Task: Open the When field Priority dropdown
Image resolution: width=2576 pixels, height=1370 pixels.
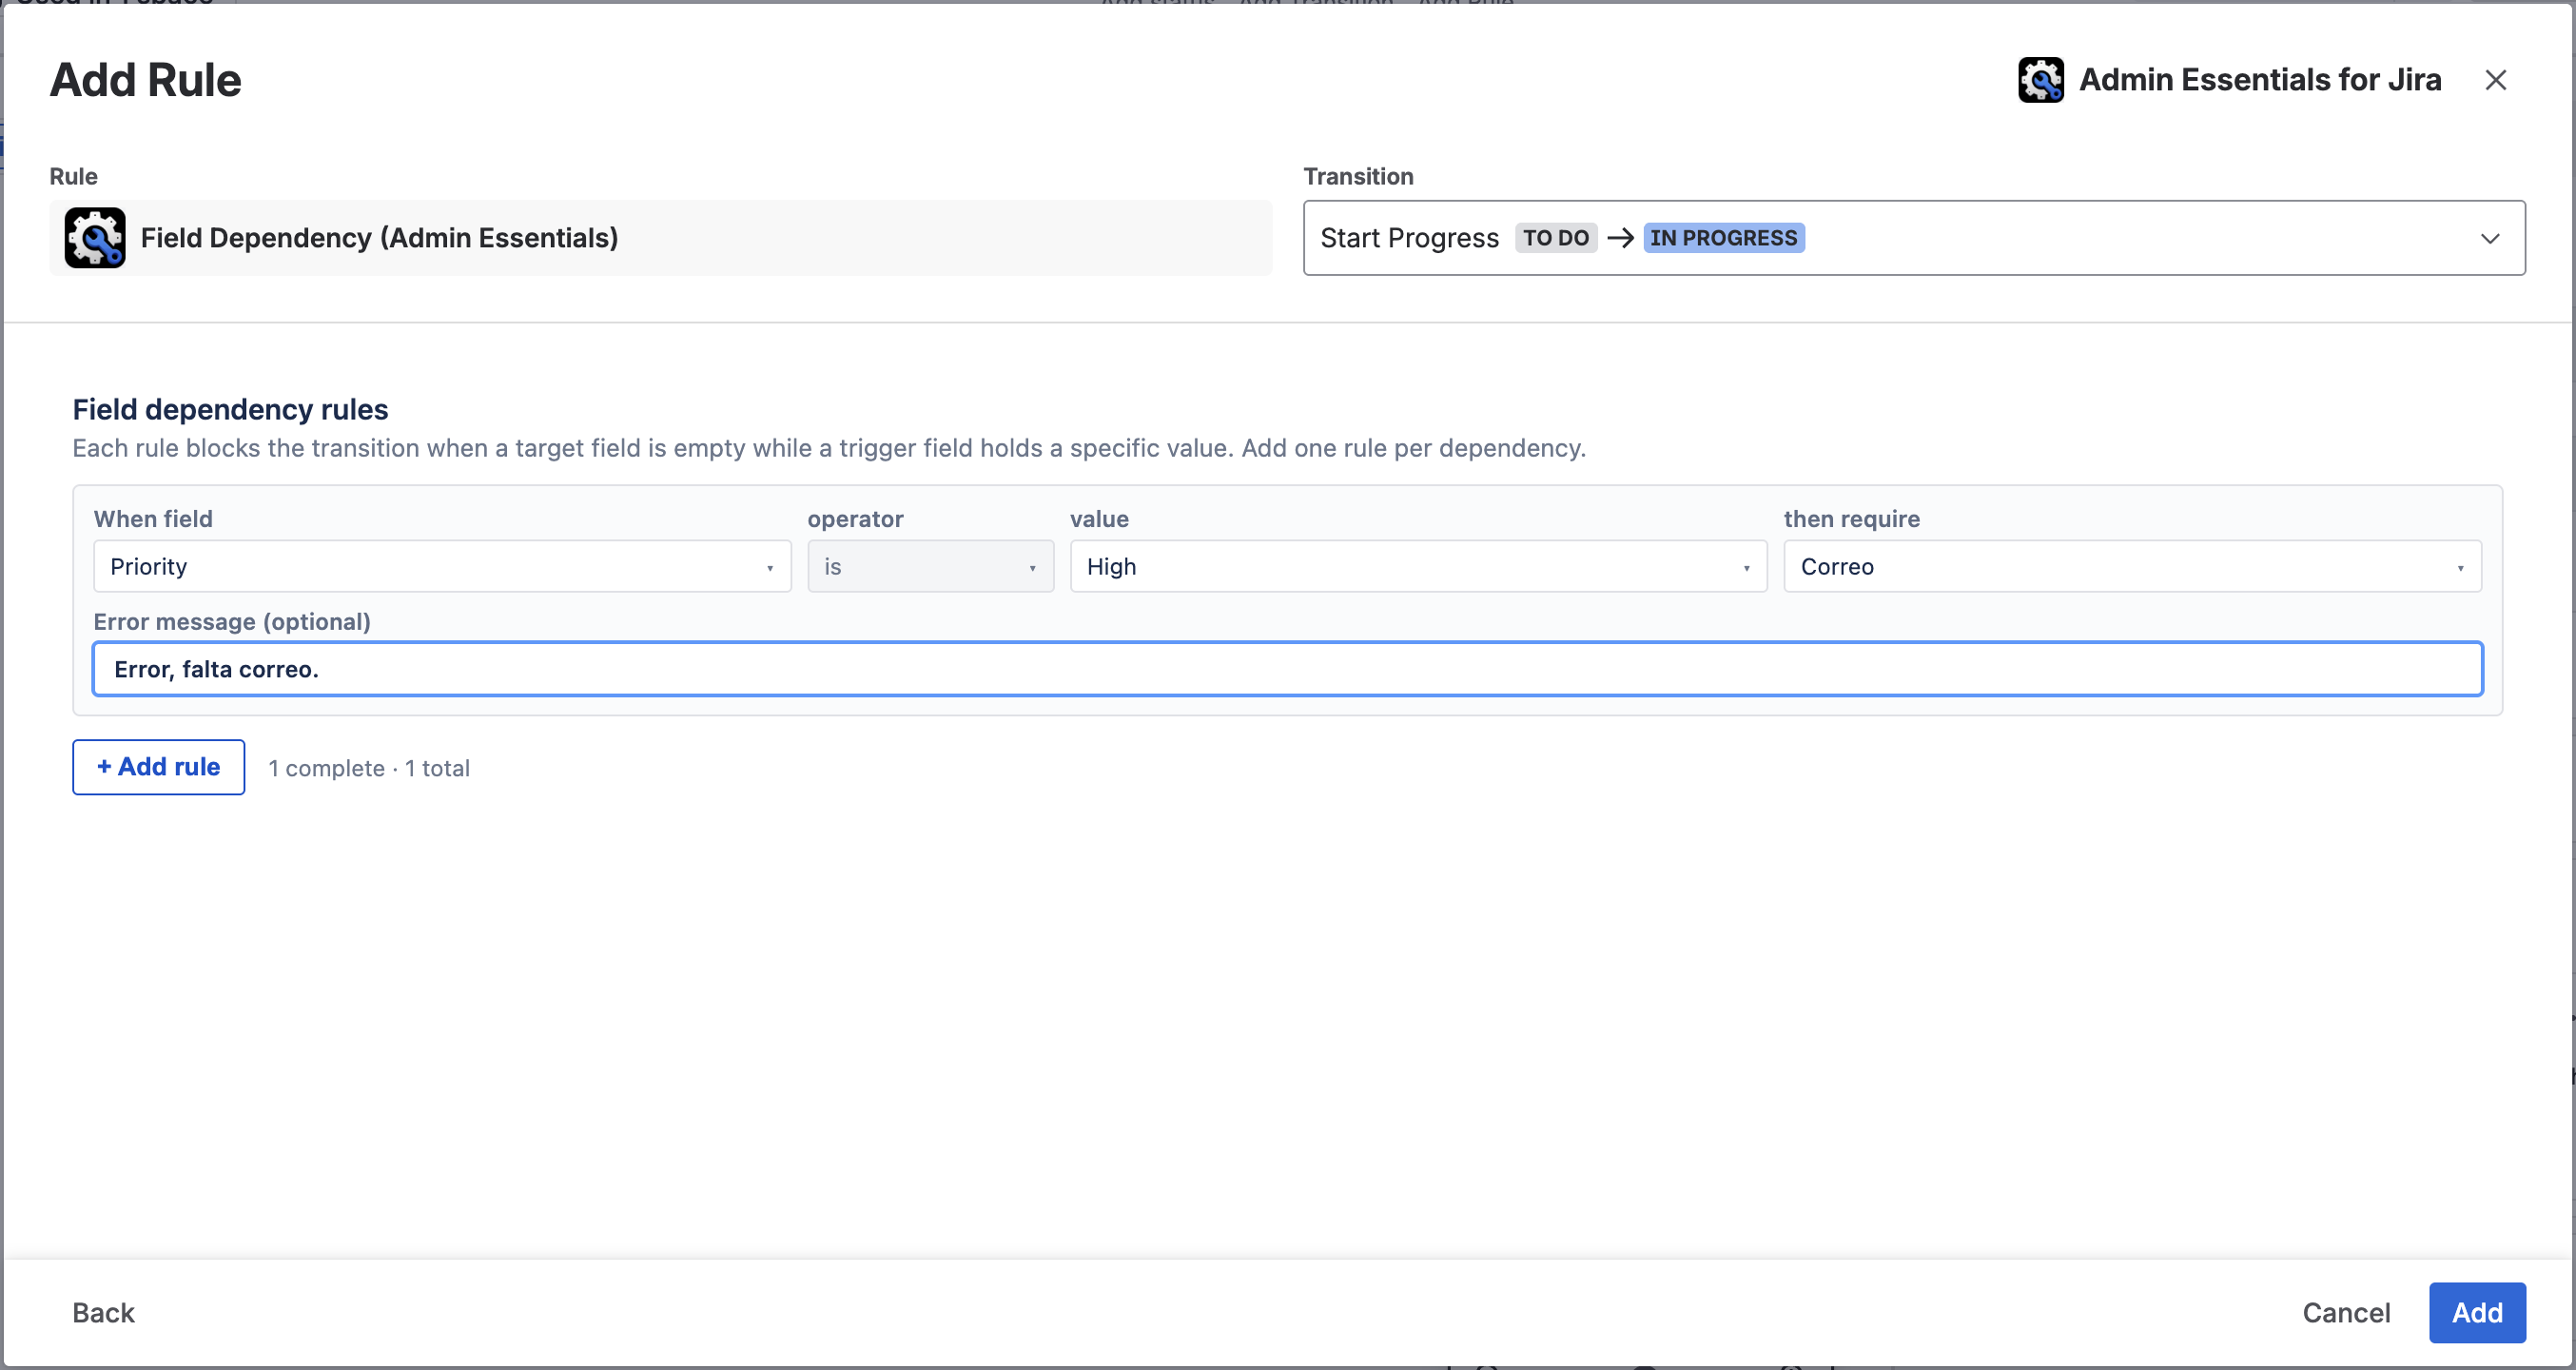Action: pos(442,566)
